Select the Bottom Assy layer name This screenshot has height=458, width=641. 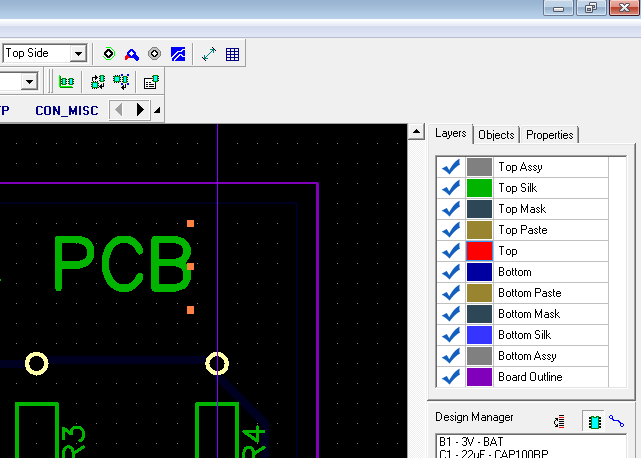(x=527, y=356)
